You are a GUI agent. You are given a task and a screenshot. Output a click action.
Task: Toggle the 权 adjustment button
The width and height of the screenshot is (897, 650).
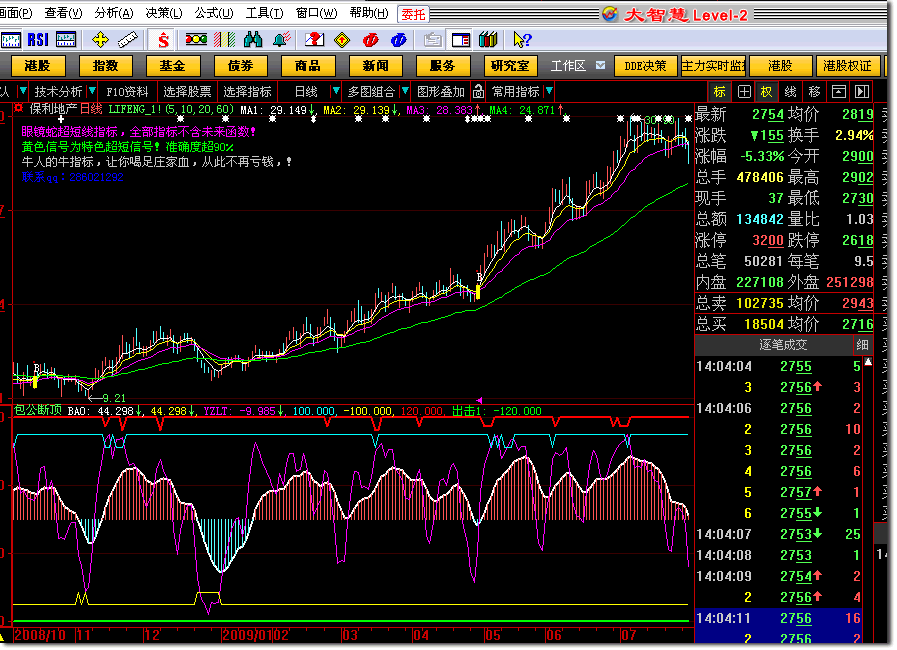click(767, 92)
